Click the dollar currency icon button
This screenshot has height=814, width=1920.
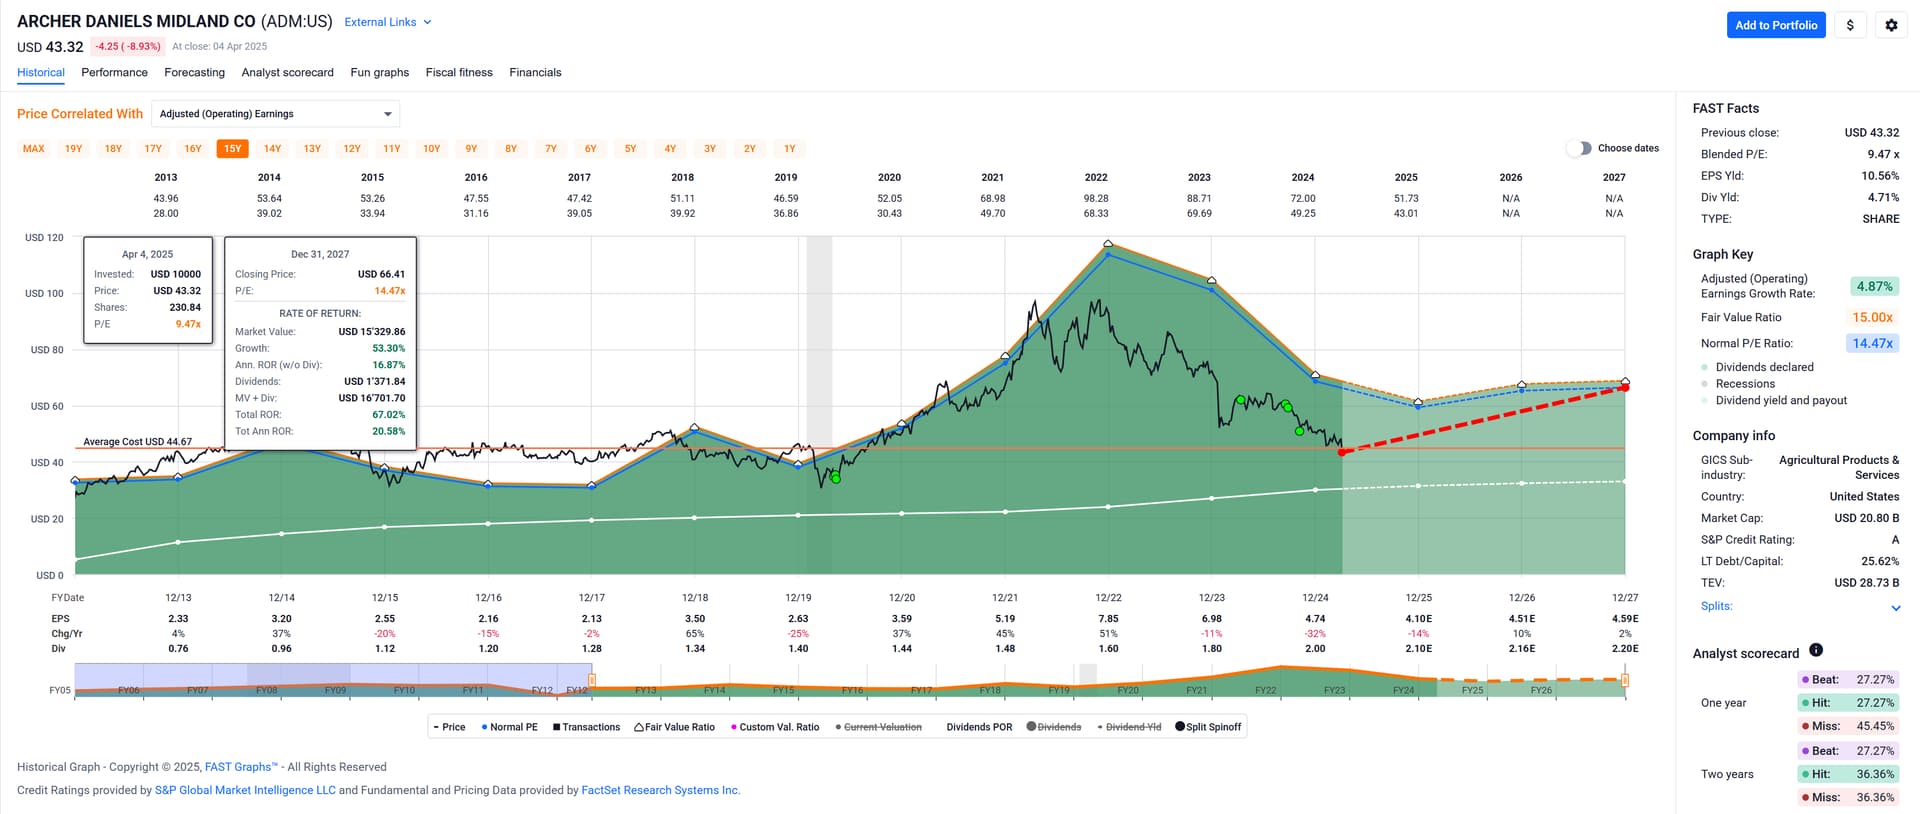click(x=1850, y=25)
